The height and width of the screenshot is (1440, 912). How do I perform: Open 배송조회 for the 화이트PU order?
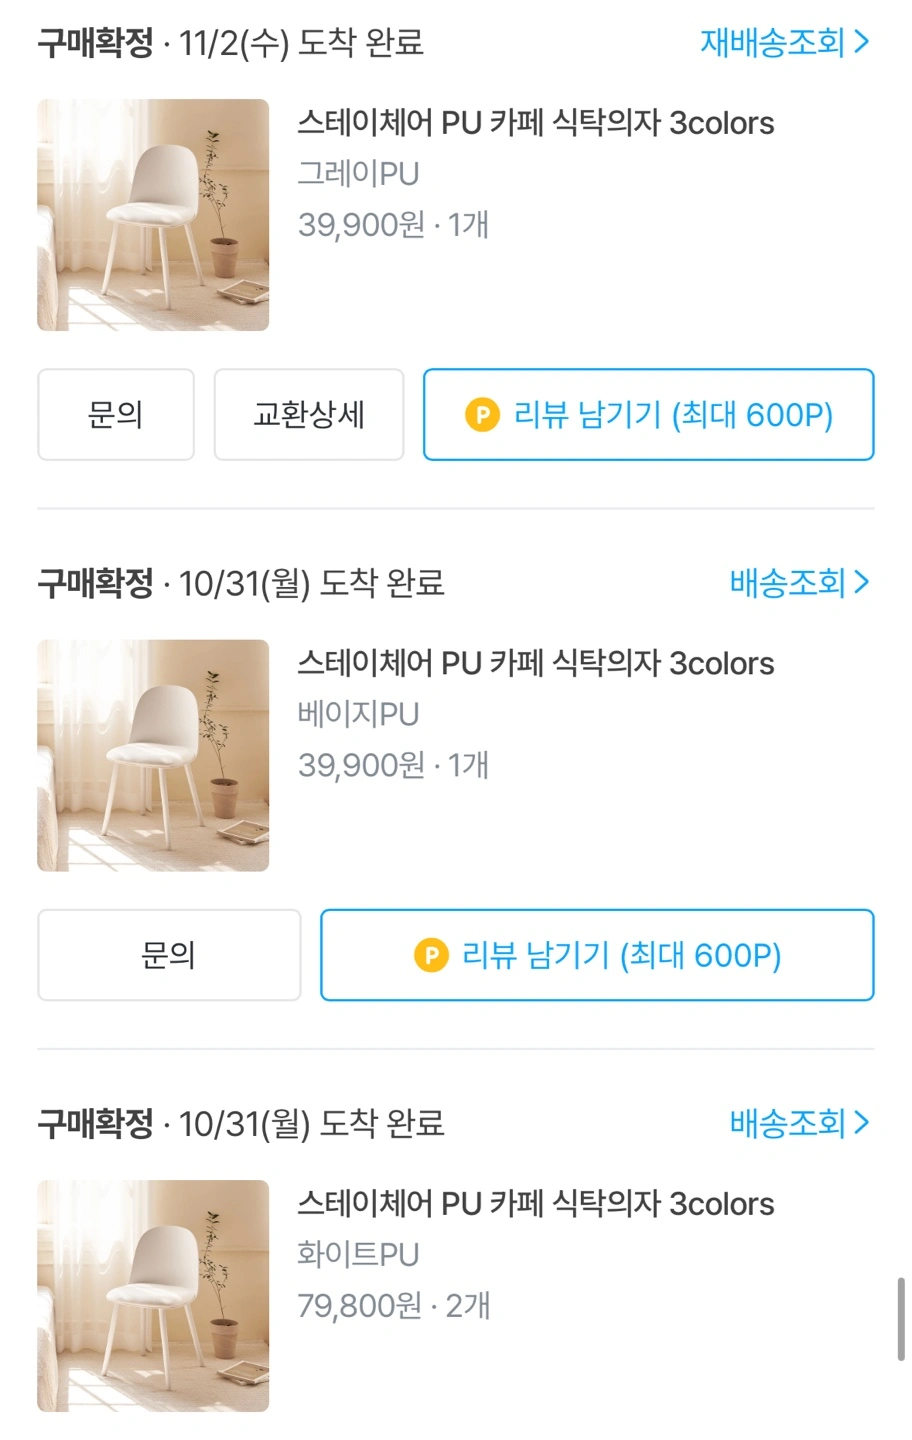click(x=799, y=1122)
